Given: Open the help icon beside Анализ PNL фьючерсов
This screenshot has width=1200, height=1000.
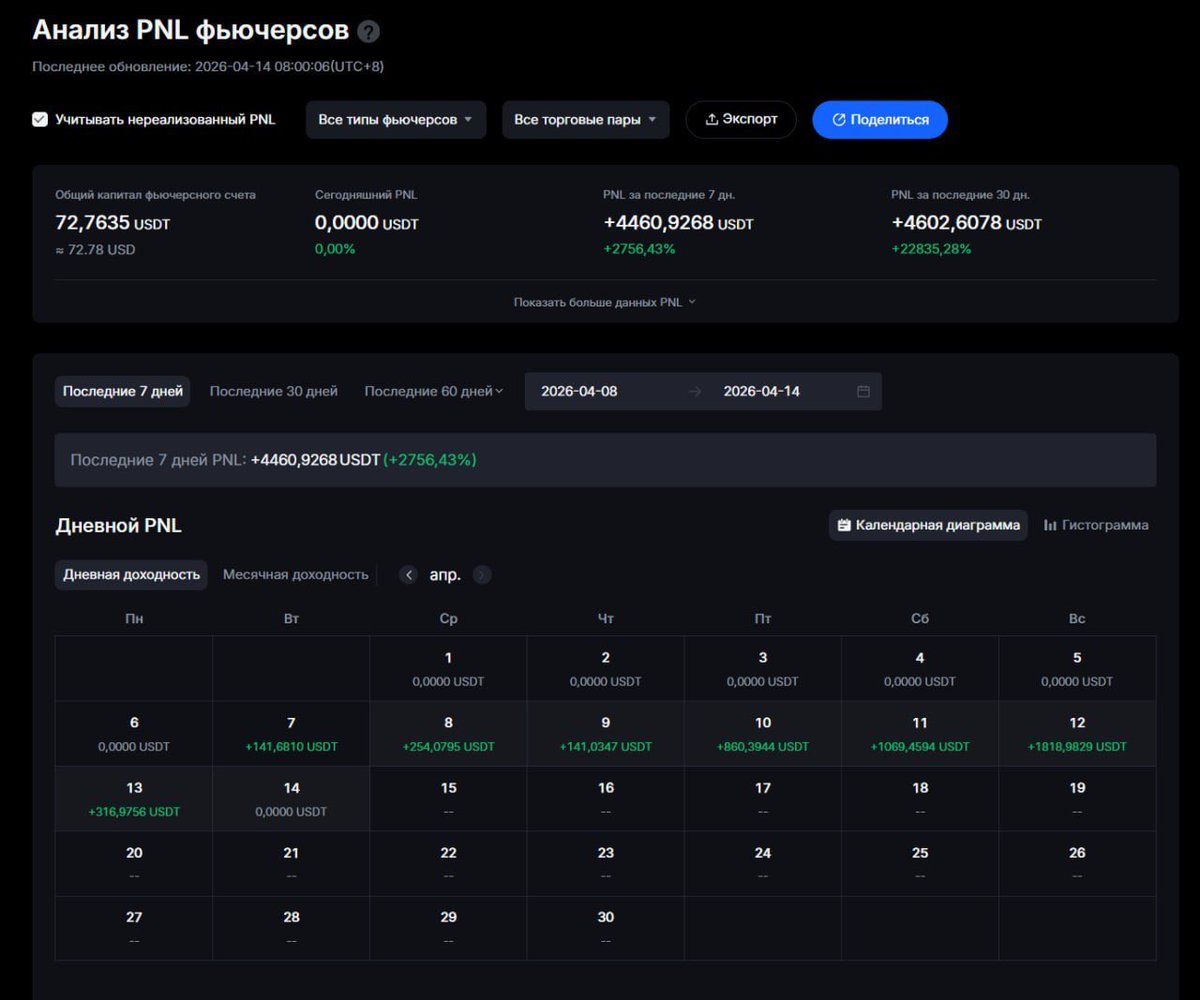Looking at the screenshot, I should 369,32.
